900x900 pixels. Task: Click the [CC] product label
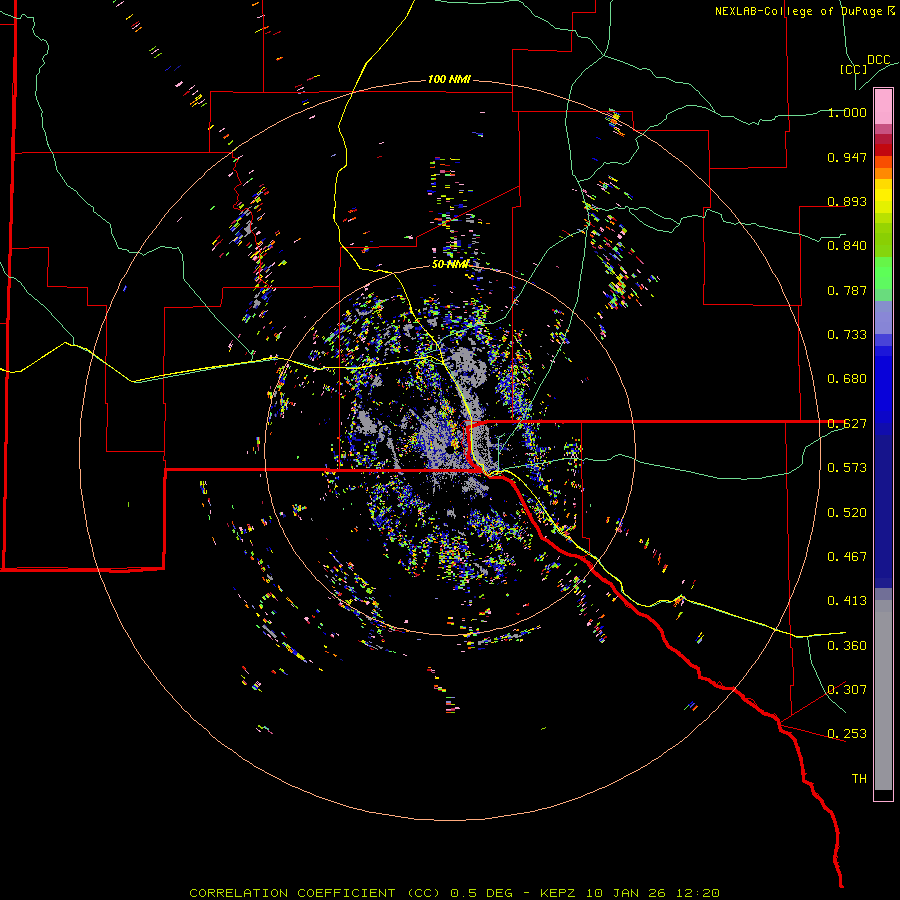click(x=853, y=69)
